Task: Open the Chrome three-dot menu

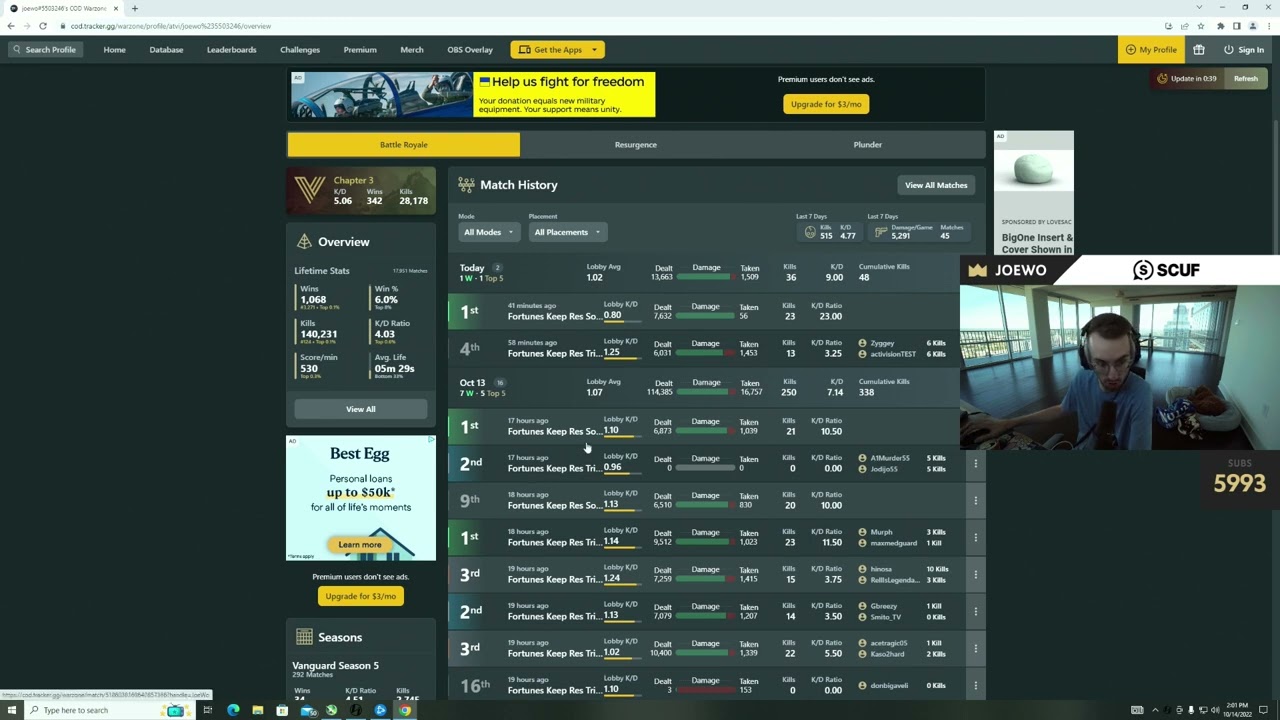Action: tap(1268, 26)
